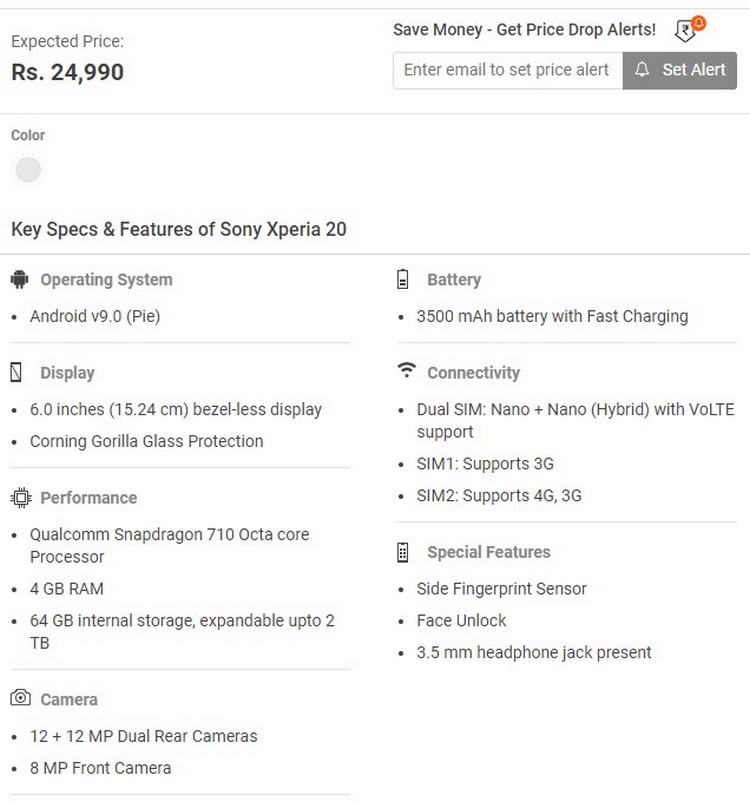Click the chip Performance section icon
The height and width of the screenshot is (802, 750).
tap(21, 498)
